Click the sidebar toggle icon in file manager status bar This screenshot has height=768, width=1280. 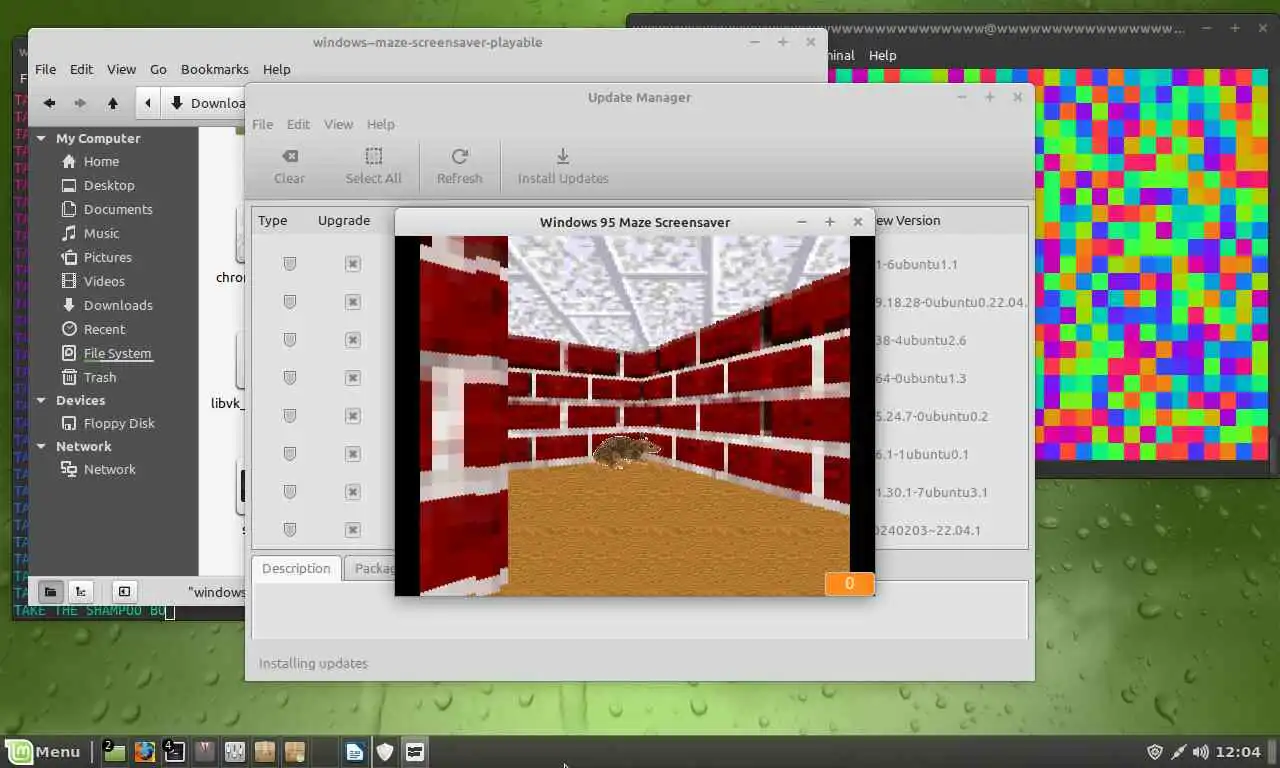tap(123, 591)
